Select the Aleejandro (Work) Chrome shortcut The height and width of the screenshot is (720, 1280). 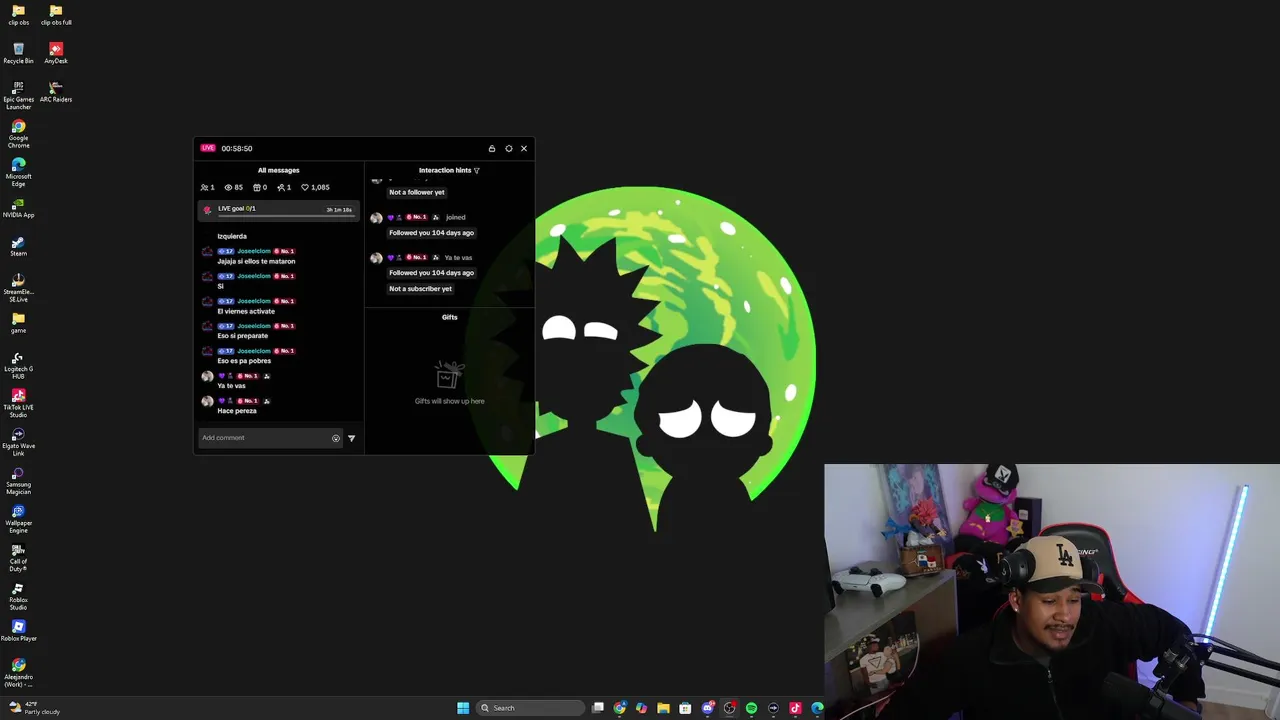click(18, 672)
